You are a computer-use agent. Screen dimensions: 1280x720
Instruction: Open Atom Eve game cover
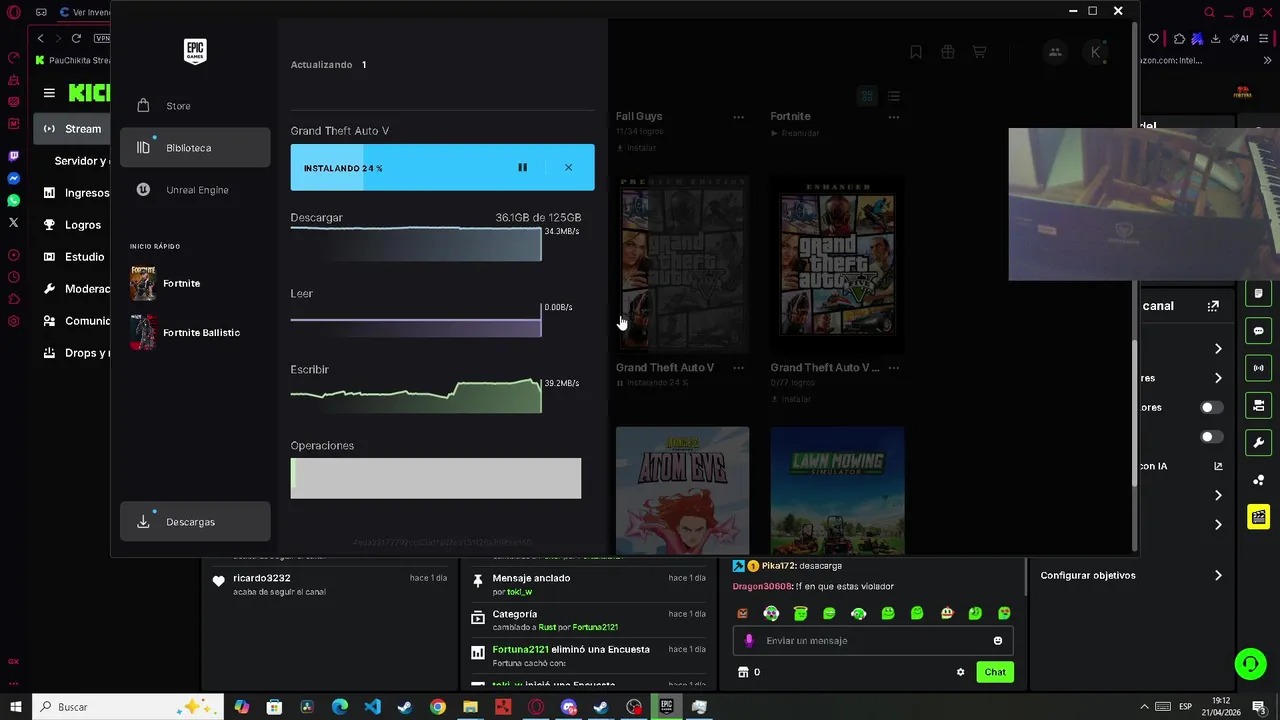click(x=682, y=490)
